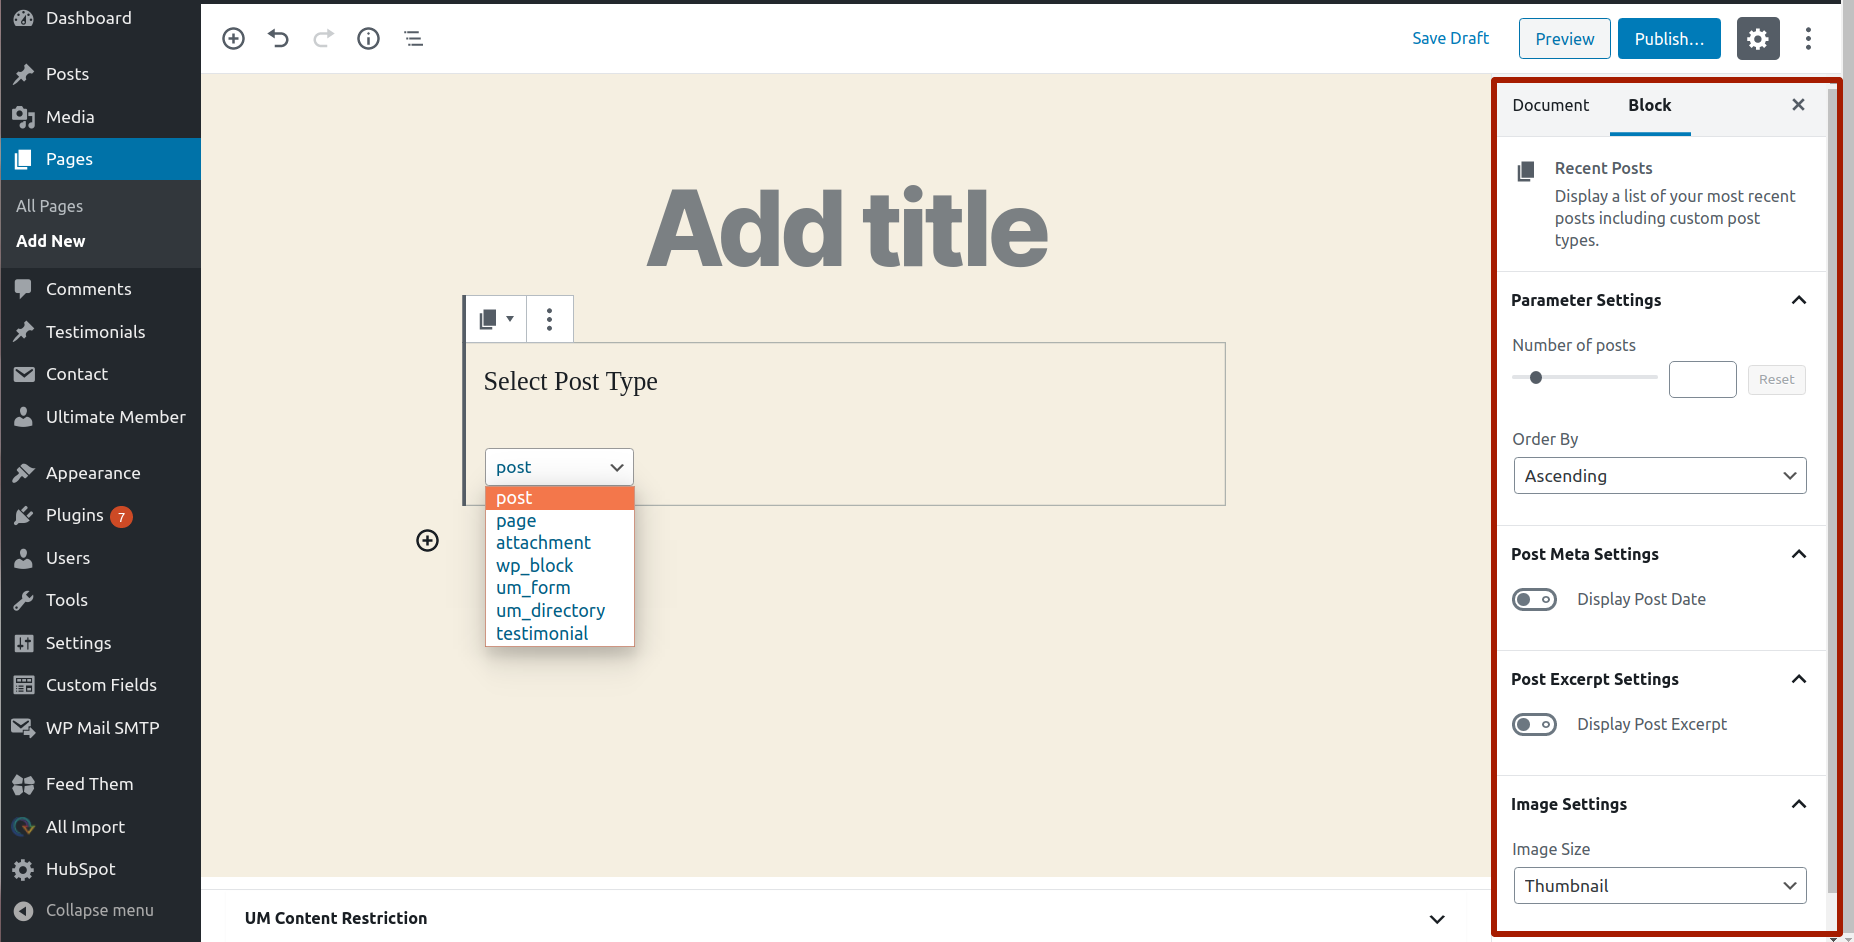The height and width of the screenshot is (942, 1854).
Task: Click the Number of posts slider
Action: (1585, 378)
